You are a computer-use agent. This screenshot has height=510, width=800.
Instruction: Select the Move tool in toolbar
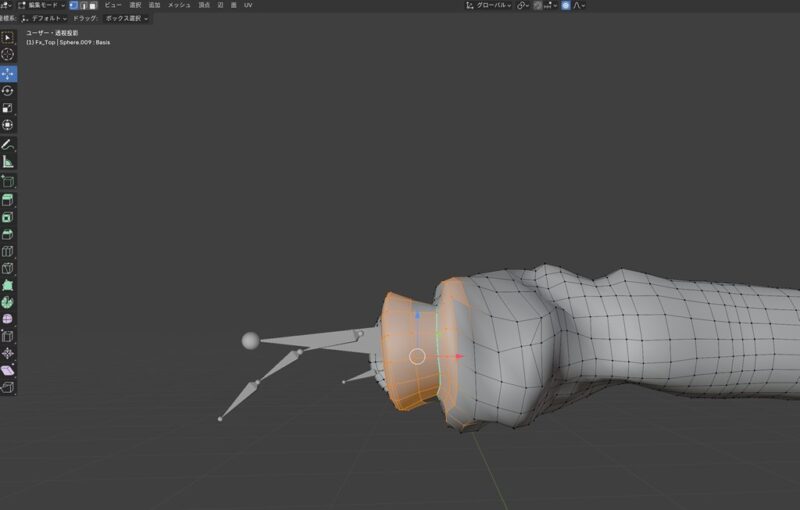pyautogui.click(x=8, y=73)
